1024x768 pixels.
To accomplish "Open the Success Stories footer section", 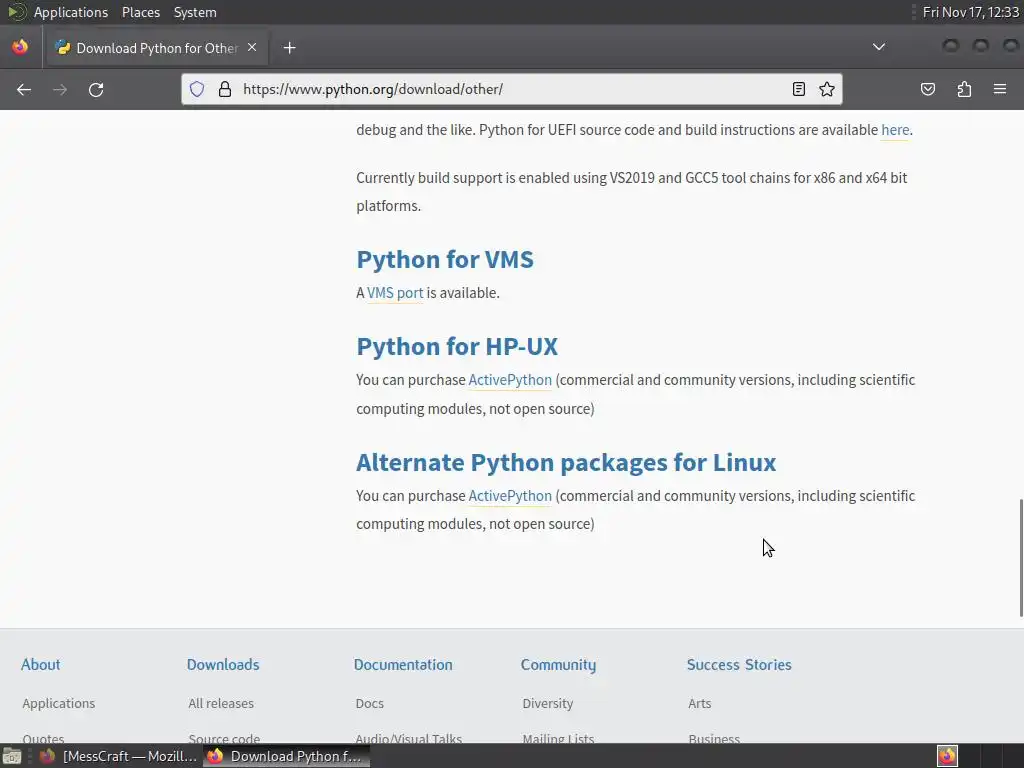I will tap(739, 665).
